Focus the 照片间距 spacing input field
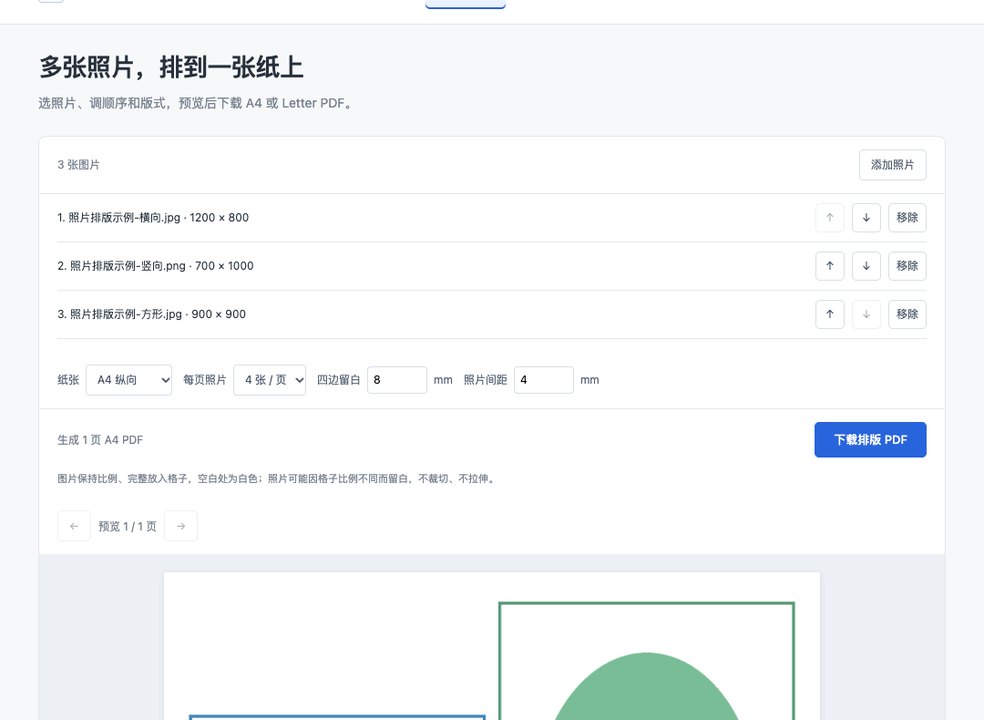Image resolution: width=984 pixels, height=720 pixels. 543,380
